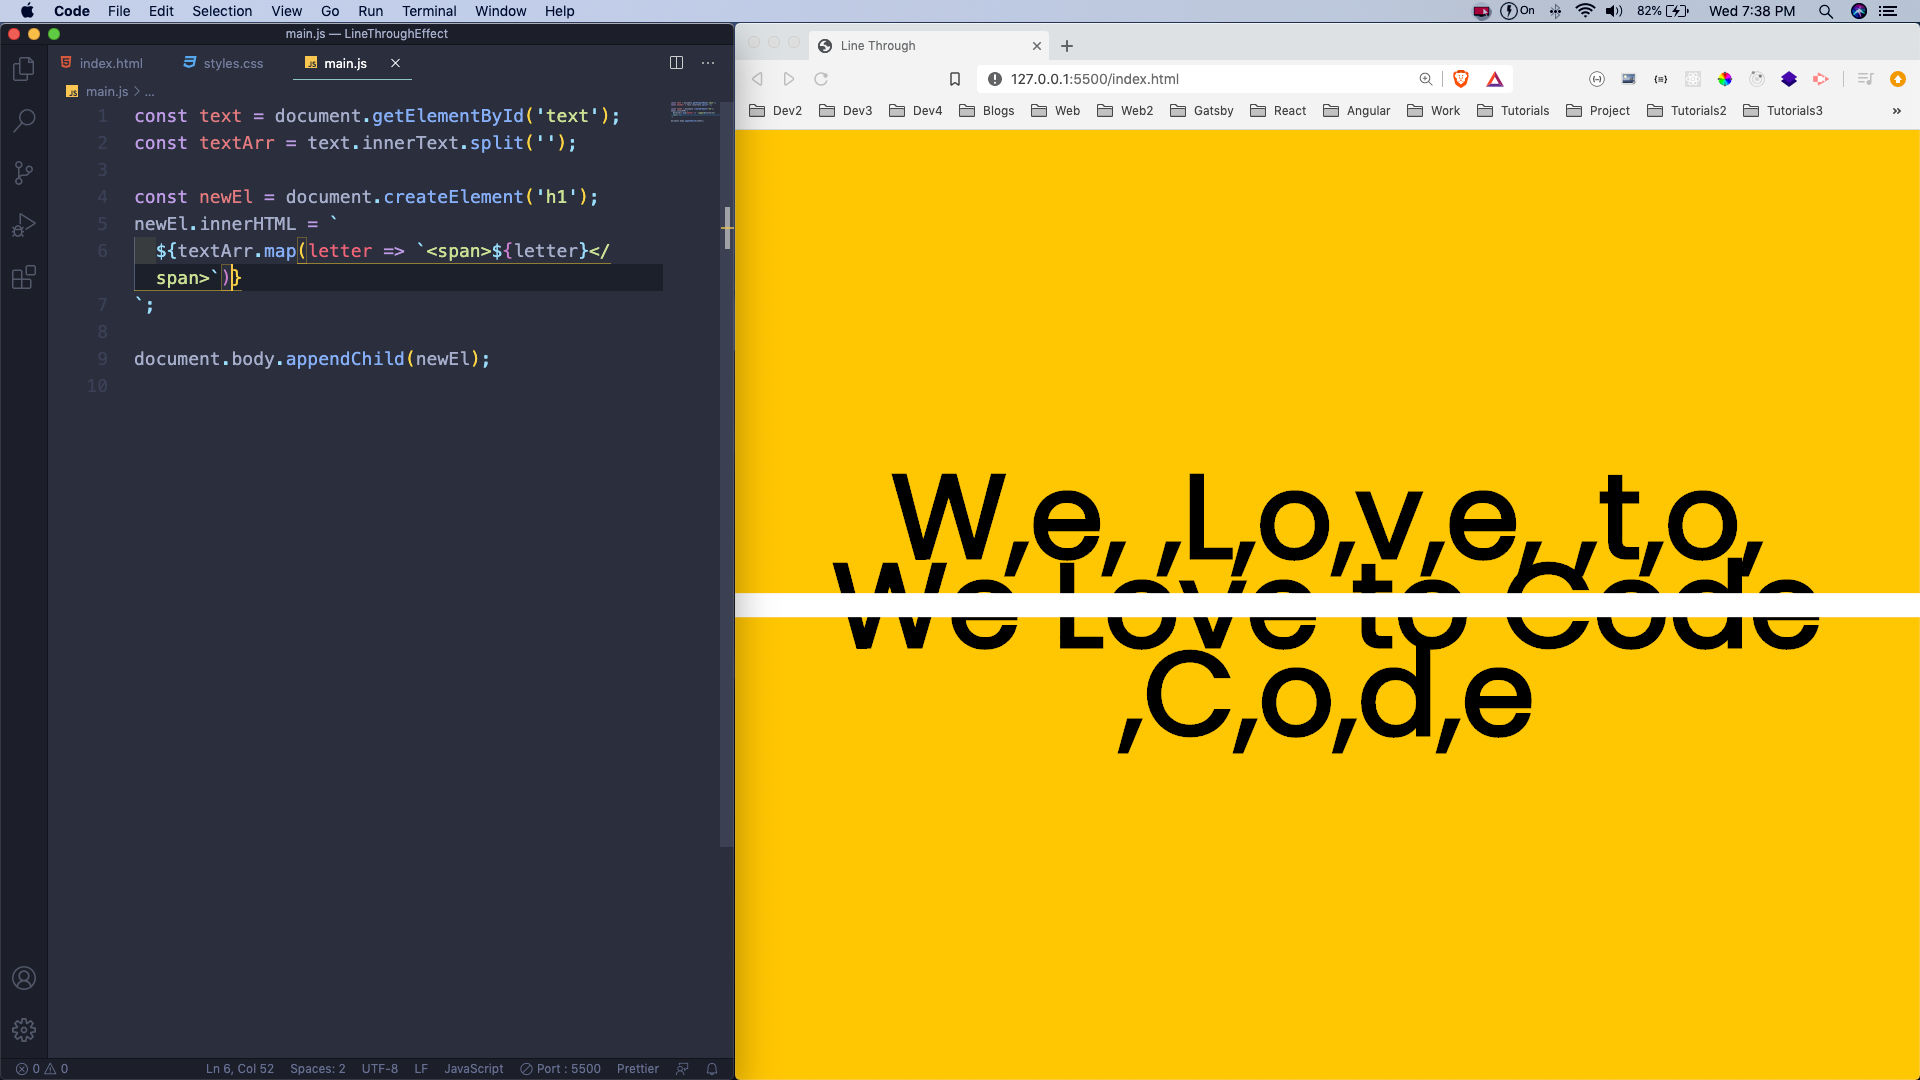Open Spotlight search in menu bar
This screenshot has height=1080, width=1920.
[x=1825, y=11]
